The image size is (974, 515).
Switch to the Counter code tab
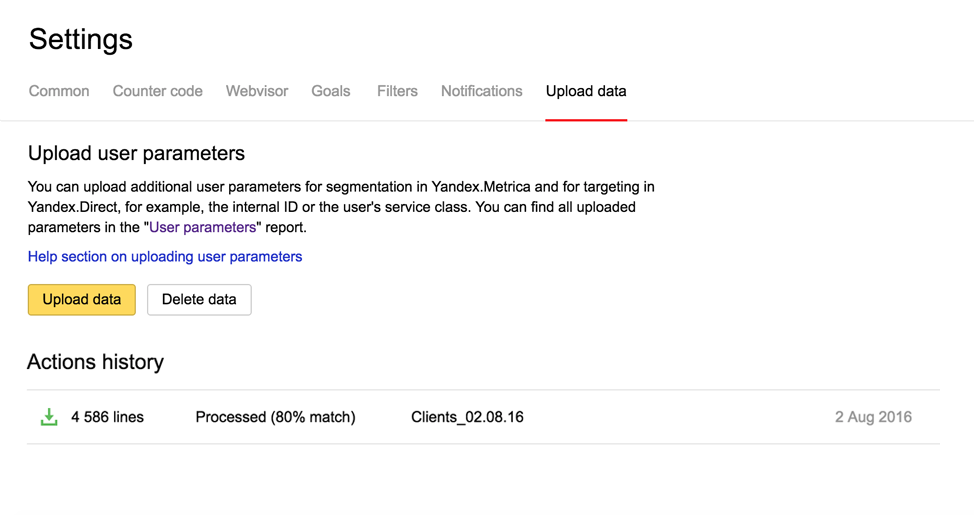click(157, 91)
